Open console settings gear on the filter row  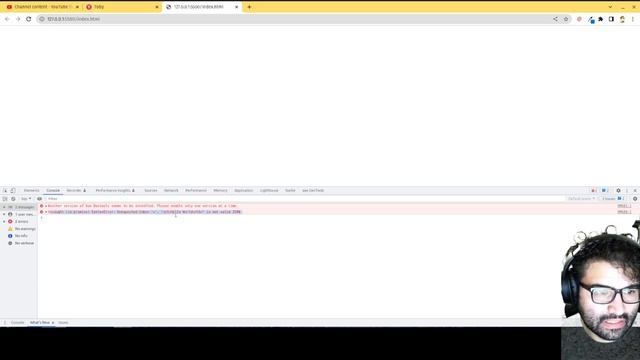click(635, 199)
